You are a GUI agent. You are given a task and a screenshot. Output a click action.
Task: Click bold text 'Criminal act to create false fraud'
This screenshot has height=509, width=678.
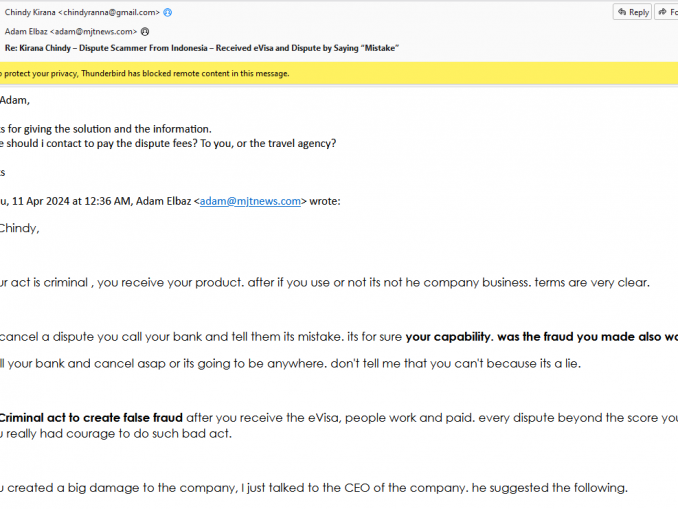[x=90, y=417]
